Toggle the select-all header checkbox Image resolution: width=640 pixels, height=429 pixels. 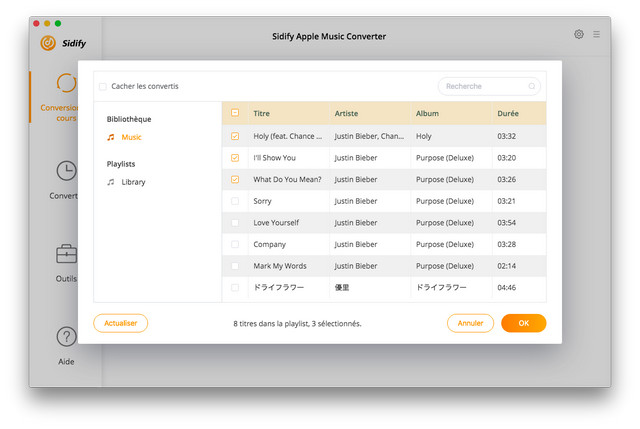[x=235, y=113]
